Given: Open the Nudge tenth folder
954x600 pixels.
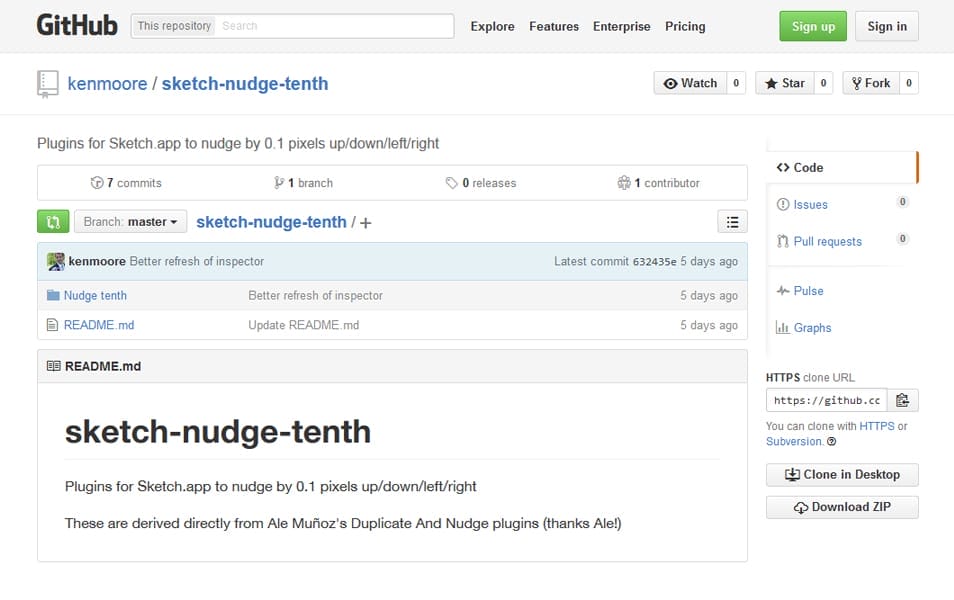Looking at the screenshot, I should click(96, 295).
